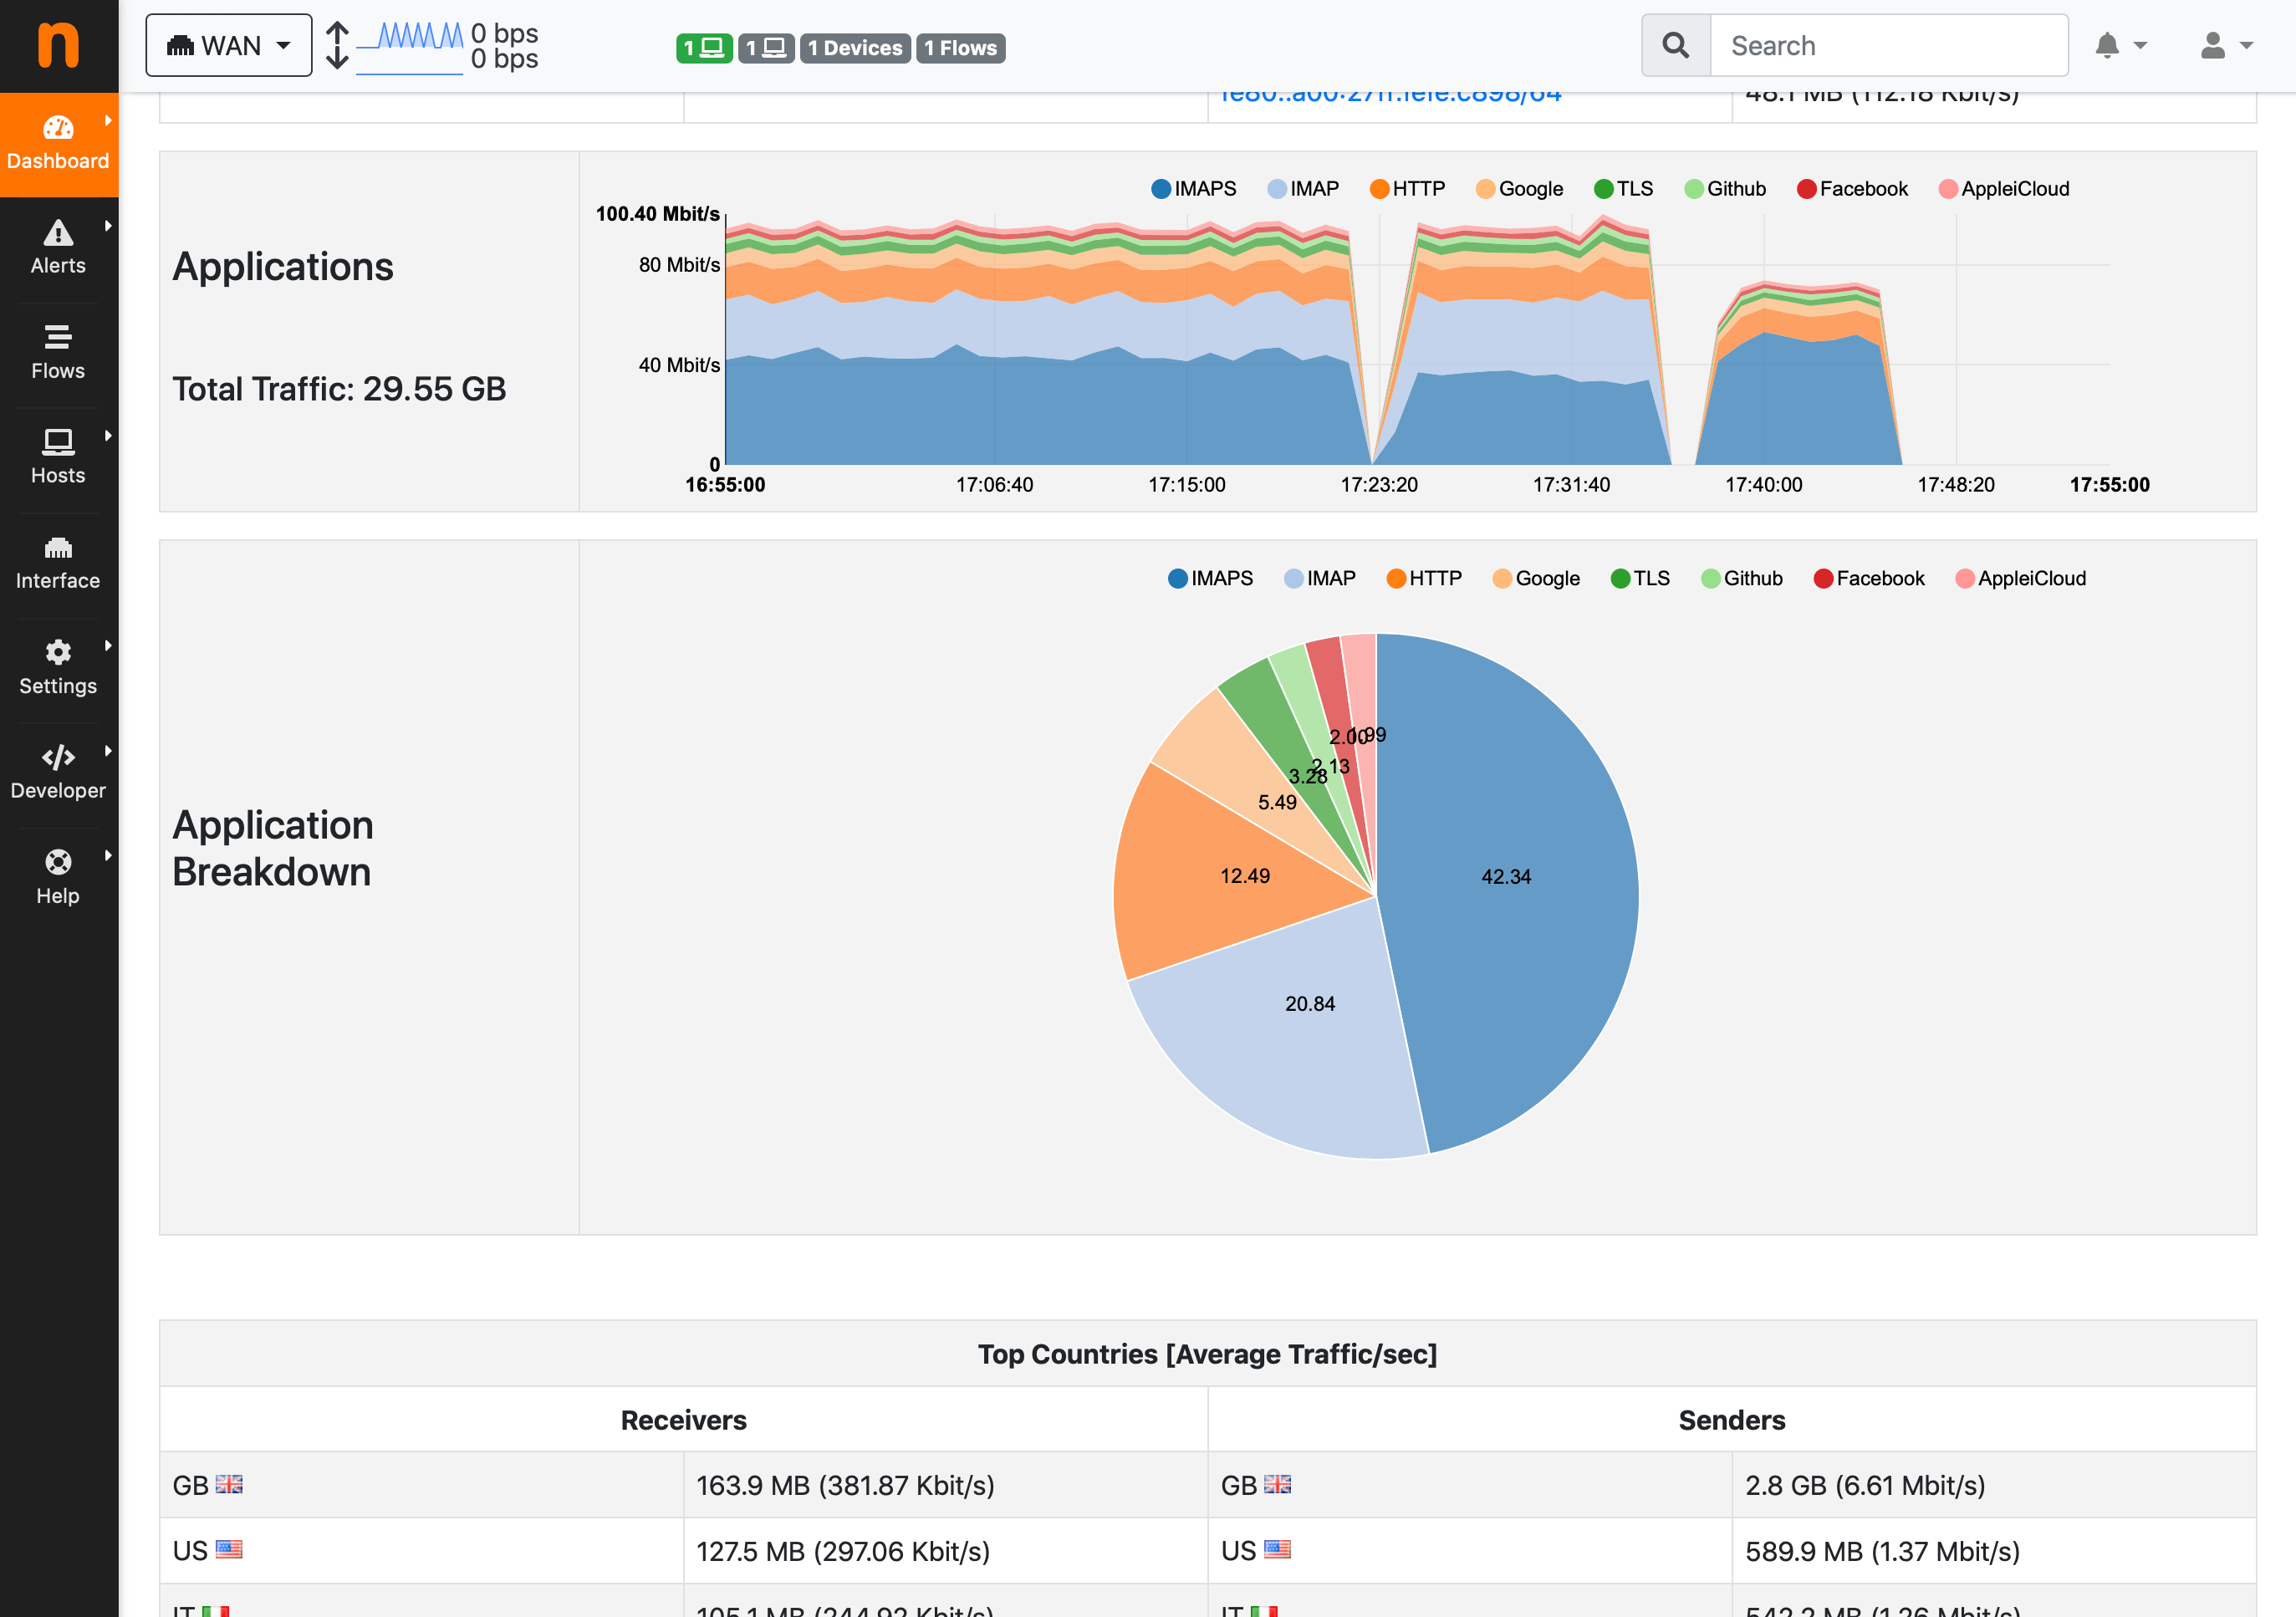Open the Settings gear sidebar item
This screenshot has width=2296, height=1617.
click(x=58, y=667)
